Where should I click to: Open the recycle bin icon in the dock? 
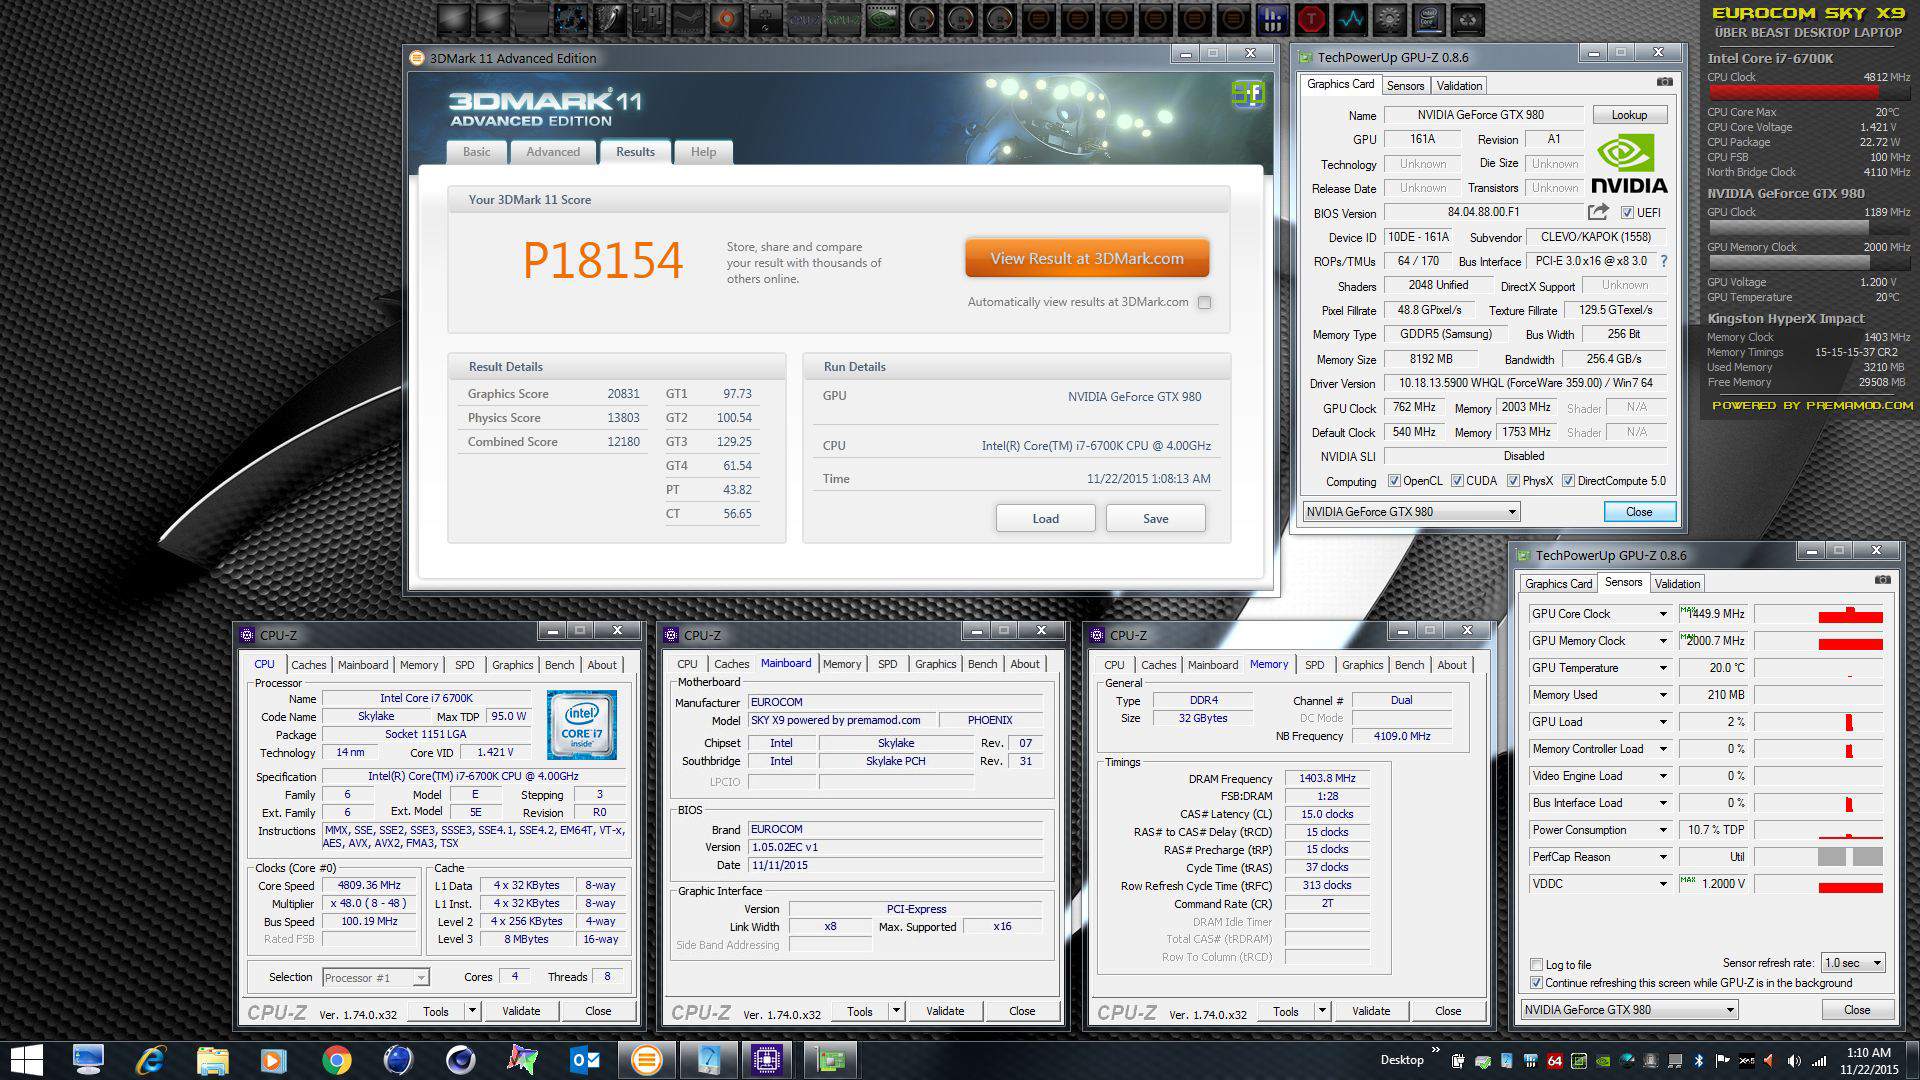(1468, 19)
